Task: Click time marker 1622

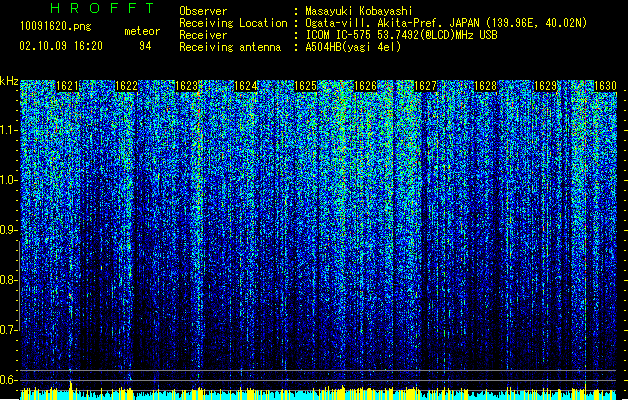Action: click(x=126, y=86)
